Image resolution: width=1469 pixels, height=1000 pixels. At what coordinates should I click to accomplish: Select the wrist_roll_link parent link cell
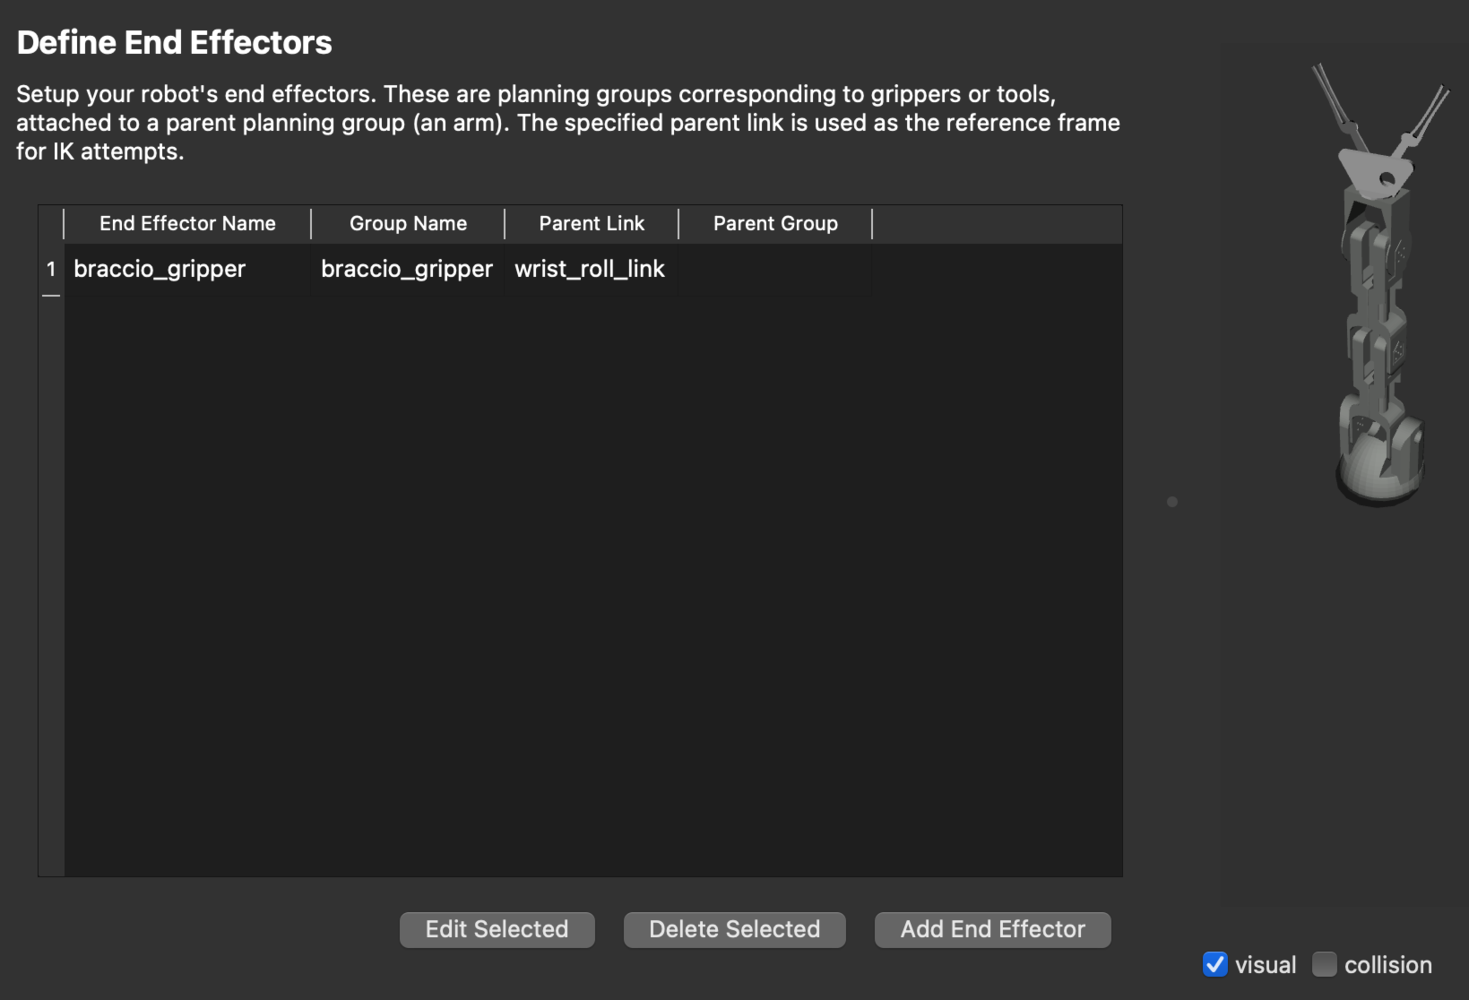[592, 269]
